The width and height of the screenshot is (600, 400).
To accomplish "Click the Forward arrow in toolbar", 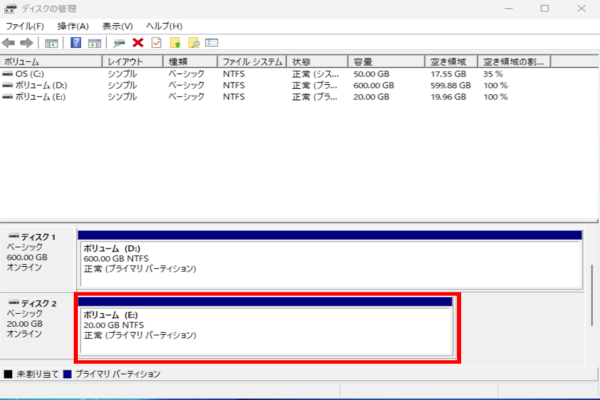I will pos(26,43).
